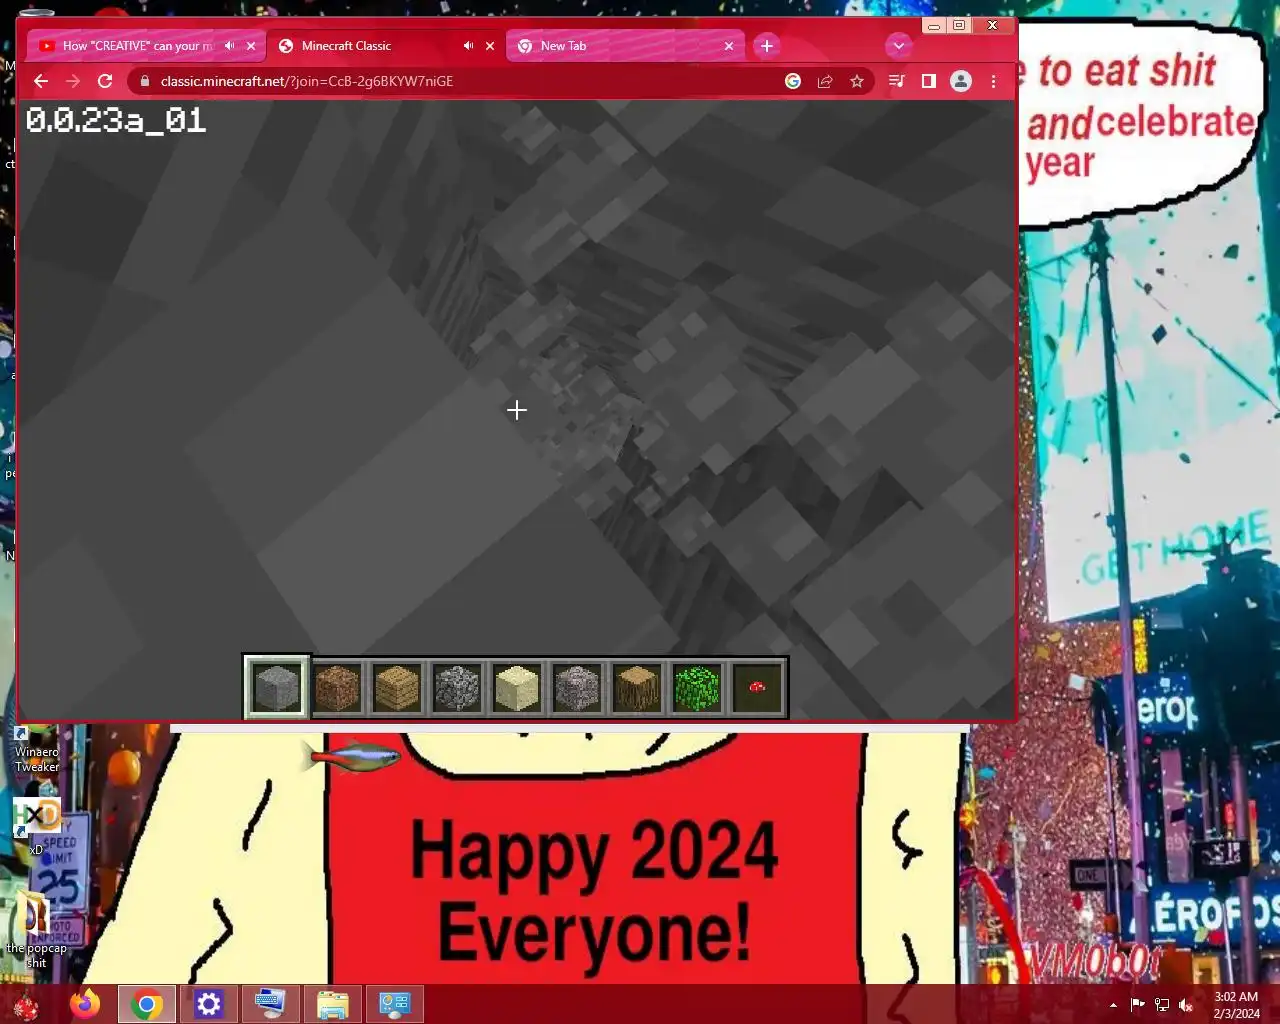Open the gear settings taskbar app

[209, 1004]
